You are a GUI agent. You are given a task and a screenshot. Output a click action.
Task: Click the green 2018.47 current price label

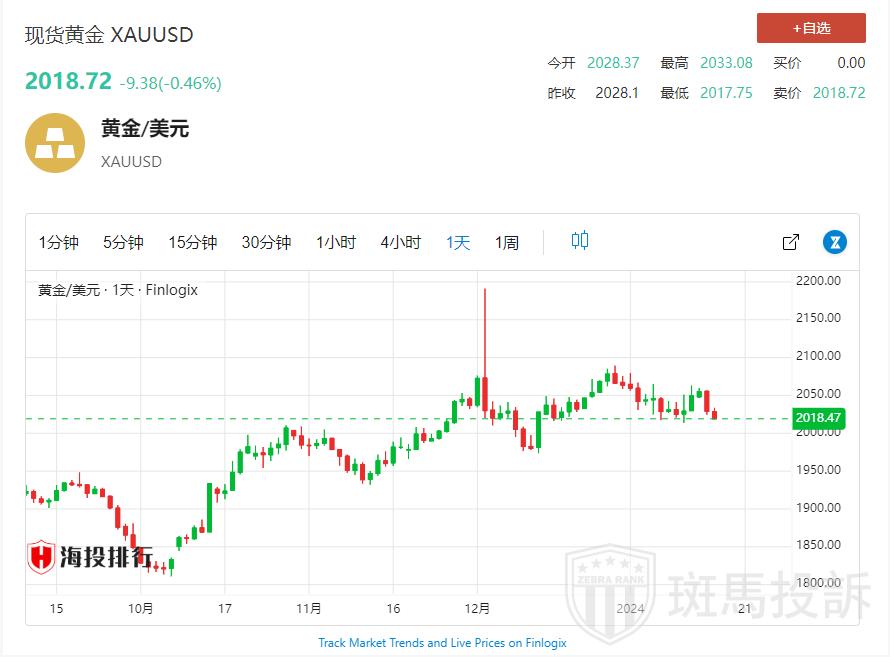(x=819, y=418)
